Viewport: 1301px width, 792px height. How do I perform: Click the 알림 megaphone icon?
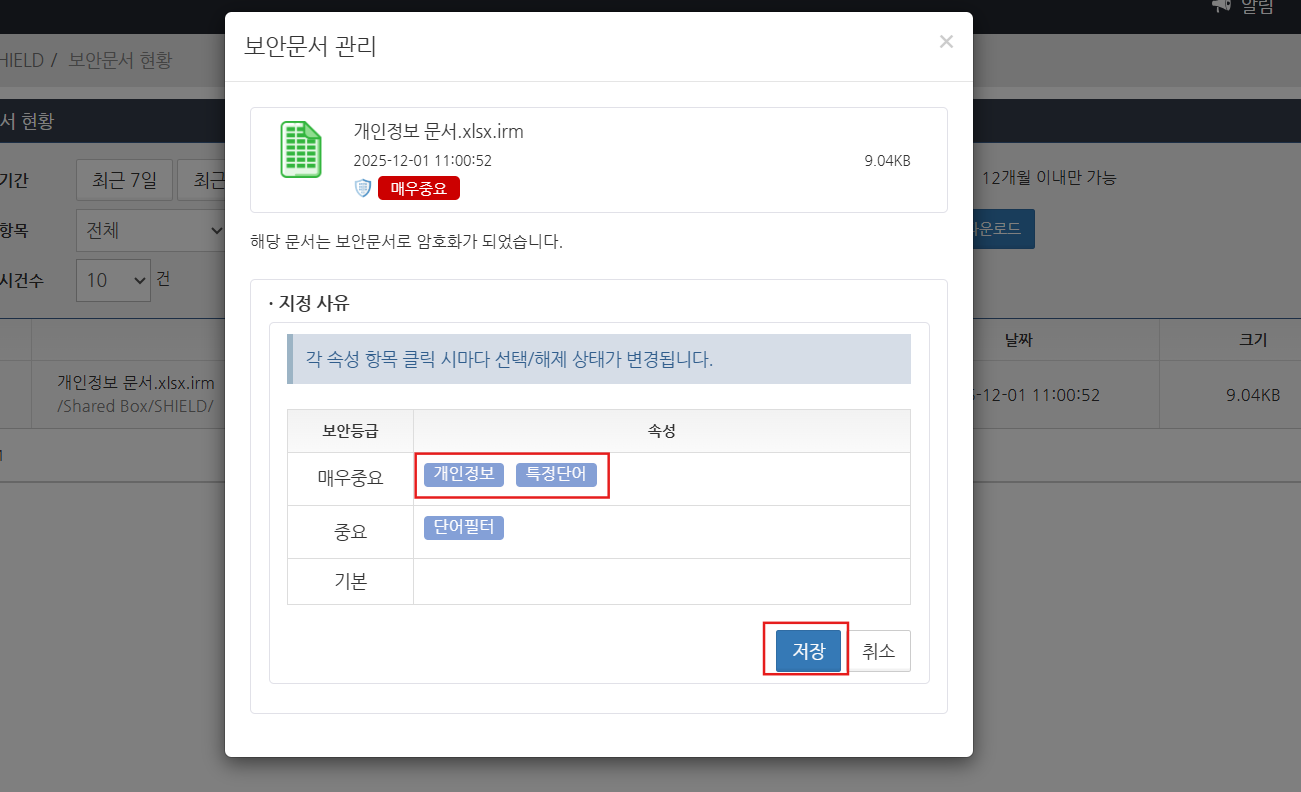pos(1221,6)
